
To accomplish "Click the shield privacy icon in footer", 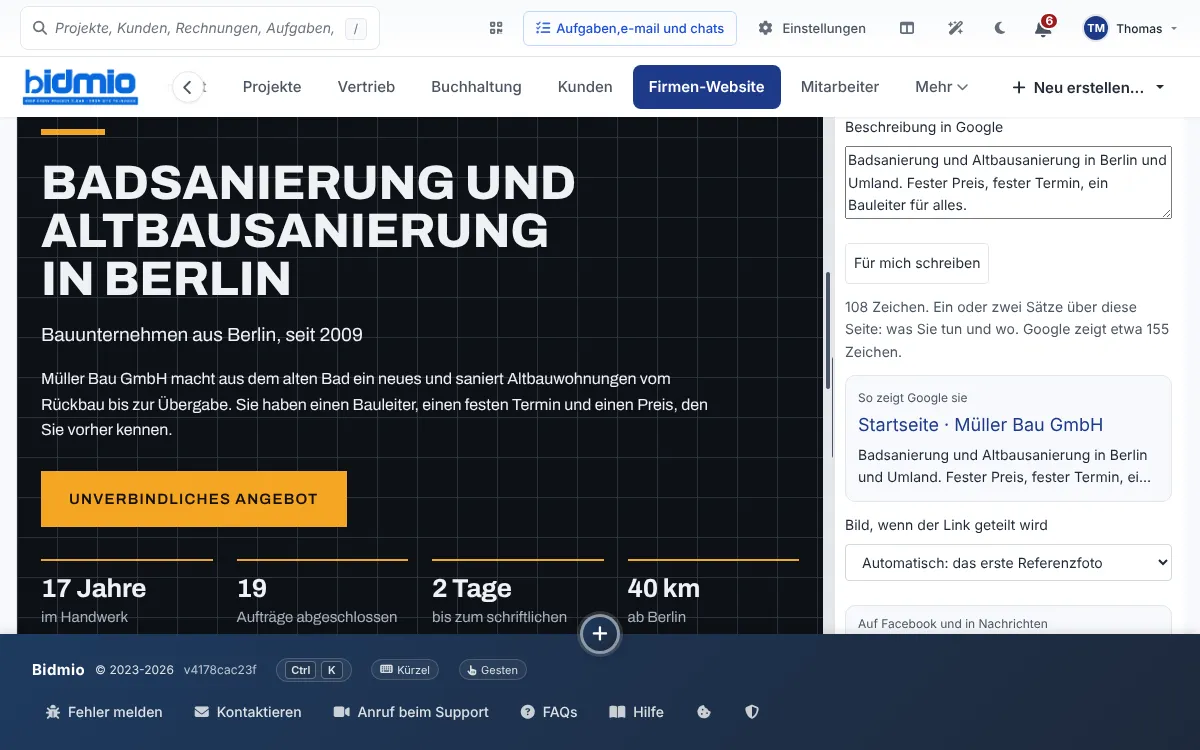I will click(x=752, y=712).
